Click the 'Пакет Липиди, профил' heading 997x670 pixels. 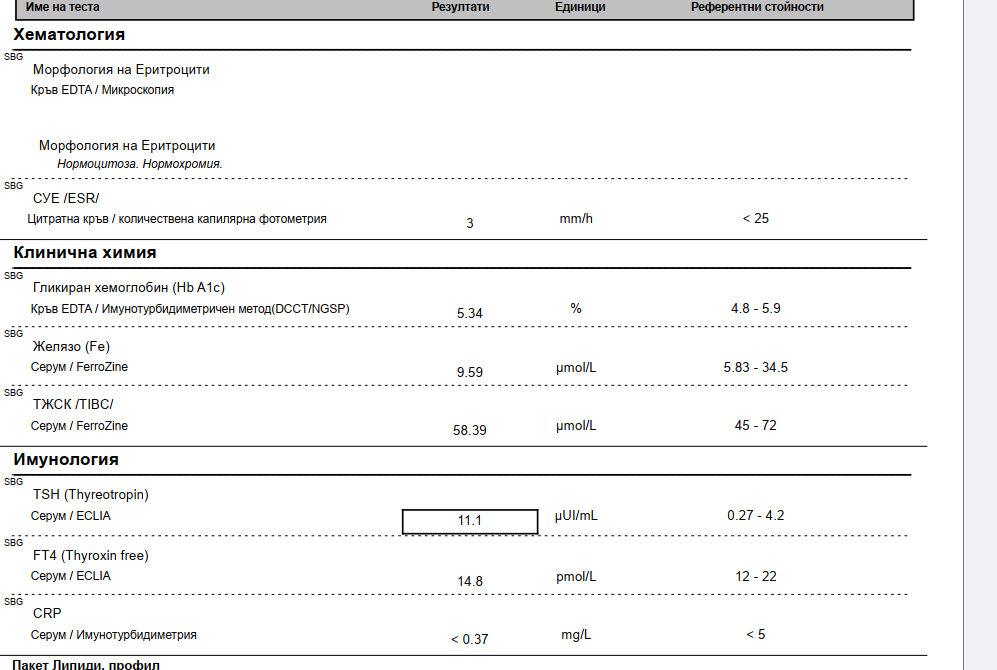click(x=86, y=664)
